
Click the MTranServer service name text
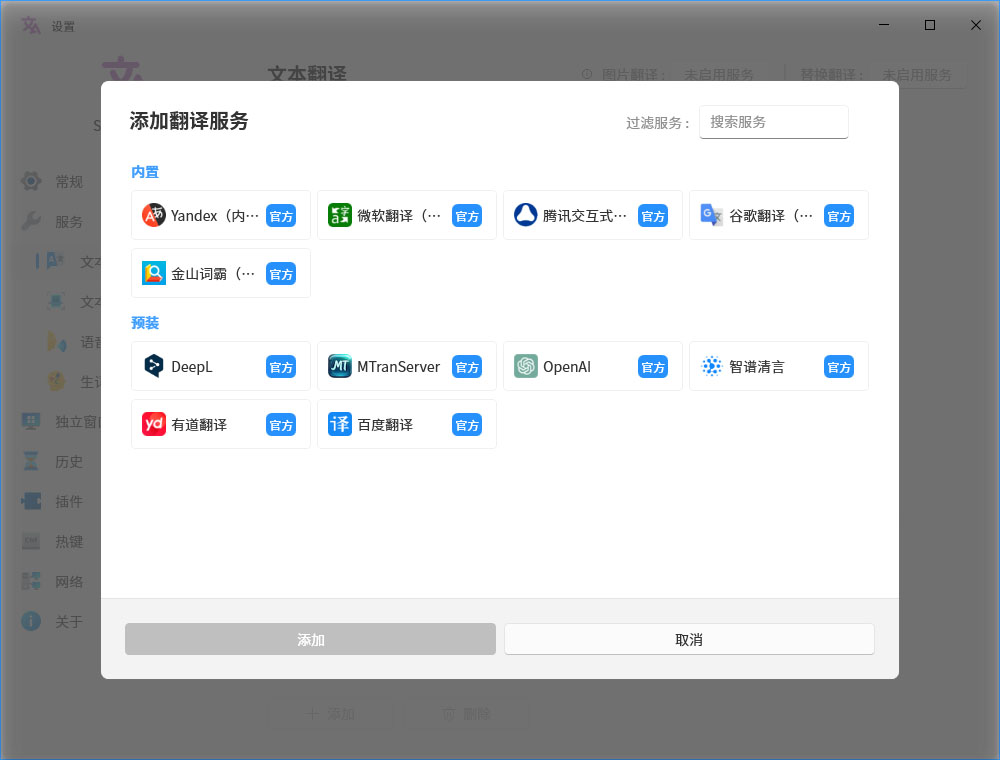pyautogui.click(x=399, y=367)
